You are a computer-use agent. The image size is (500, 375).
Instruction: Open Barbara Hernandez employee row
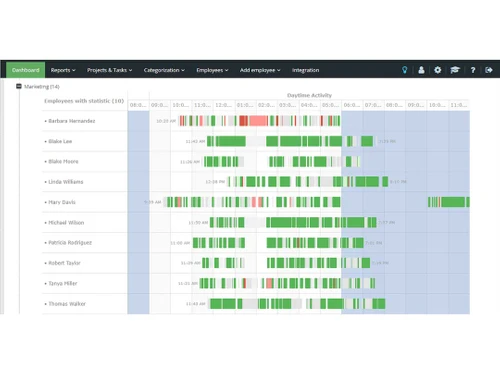(72, 121)
